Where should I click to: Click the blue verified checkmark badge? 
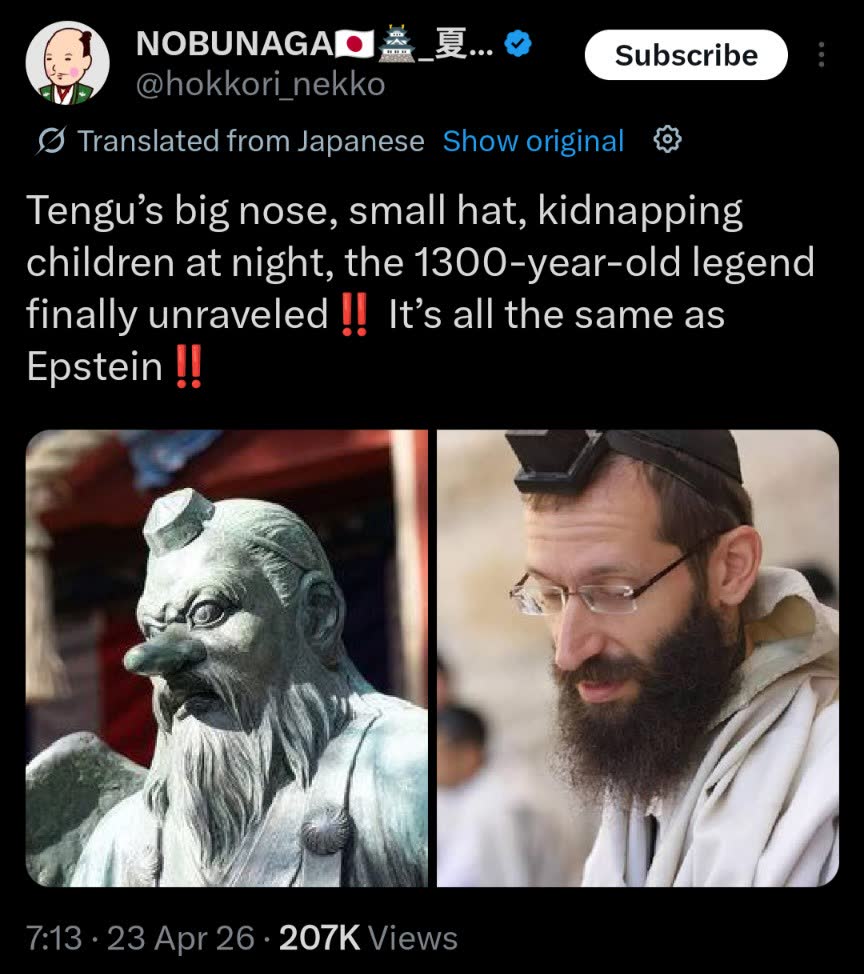point(517,44)
